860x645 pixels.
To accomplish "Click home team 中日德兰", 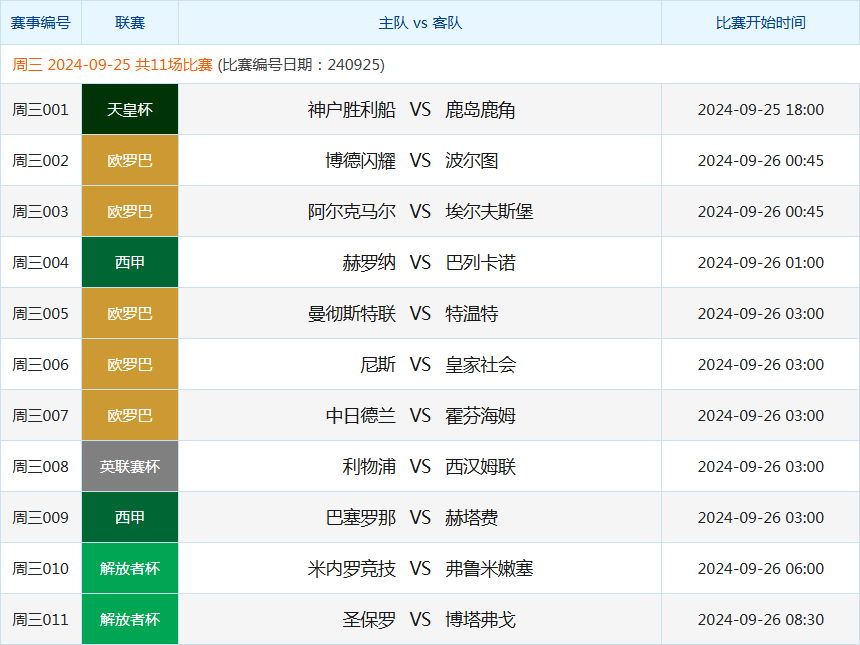I will coord(360,416).
